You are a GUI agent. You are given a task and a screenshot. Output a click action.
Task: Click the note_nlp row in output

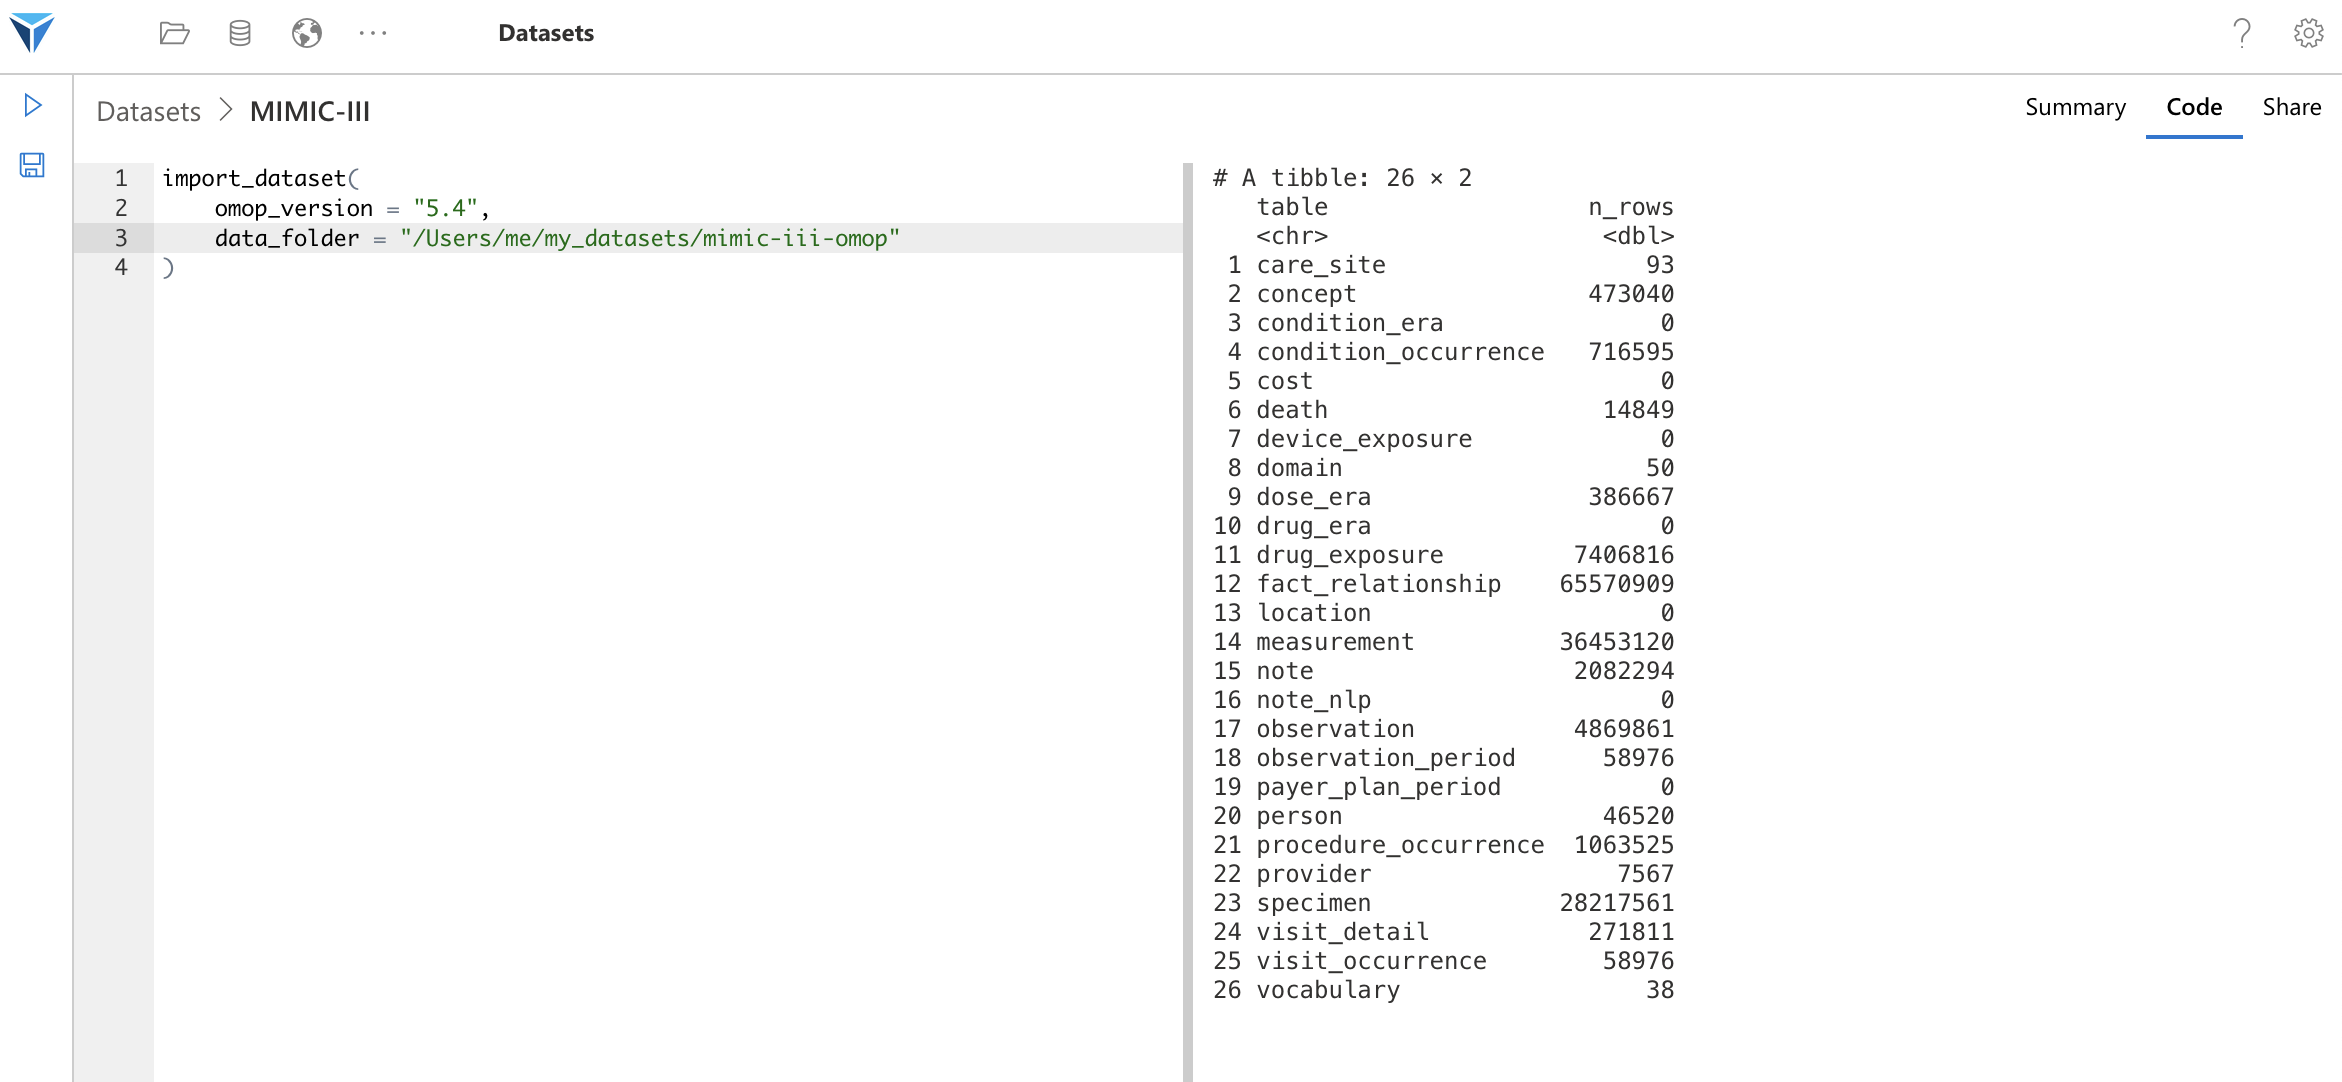[x=1444, y=700]
